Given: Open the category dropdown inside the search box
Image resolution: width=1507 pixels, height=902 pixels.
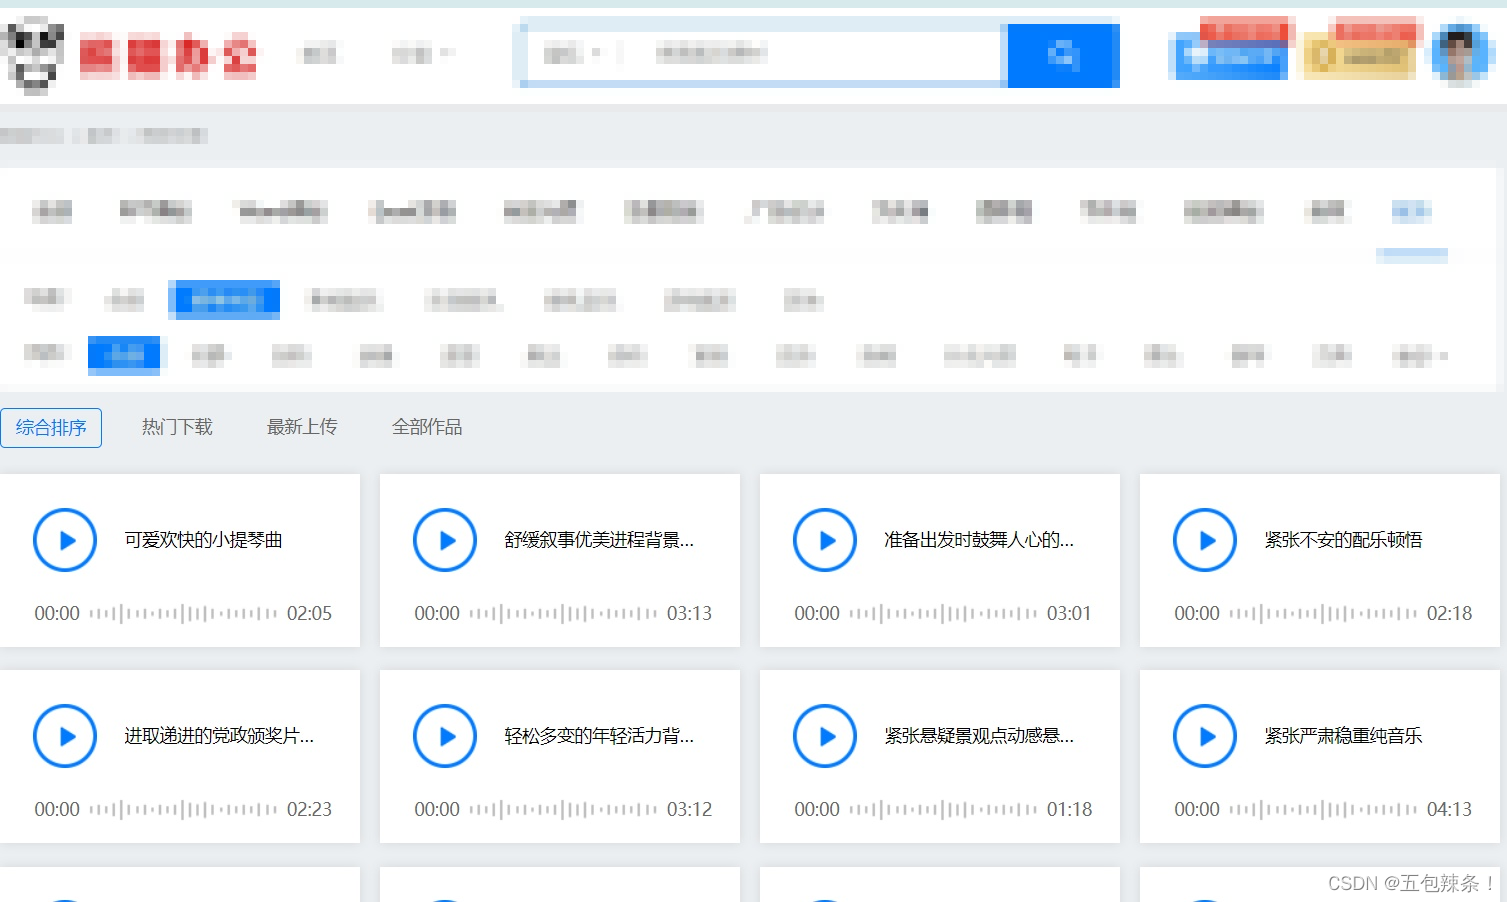Looking at the screenshot, I should [573, 54].
